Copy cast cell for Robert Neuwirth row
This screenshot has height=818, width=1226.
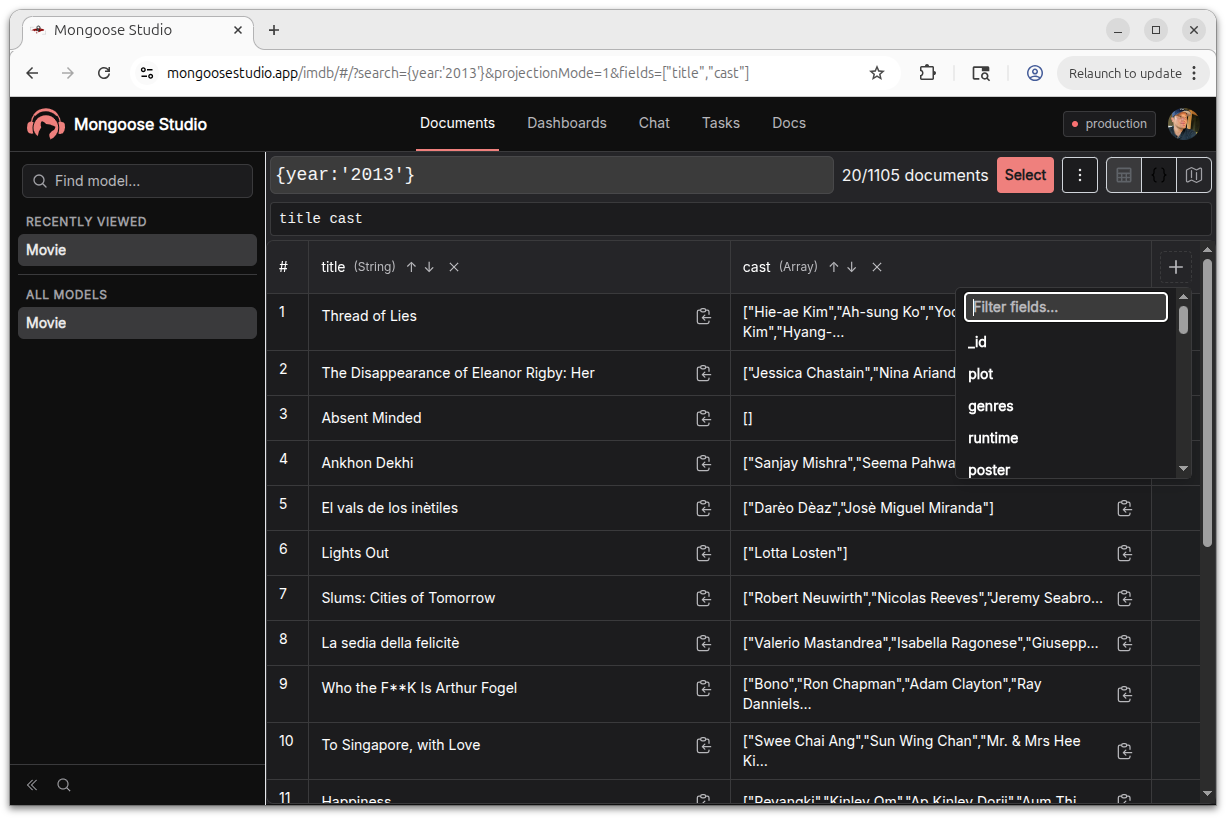(1125, 598)
